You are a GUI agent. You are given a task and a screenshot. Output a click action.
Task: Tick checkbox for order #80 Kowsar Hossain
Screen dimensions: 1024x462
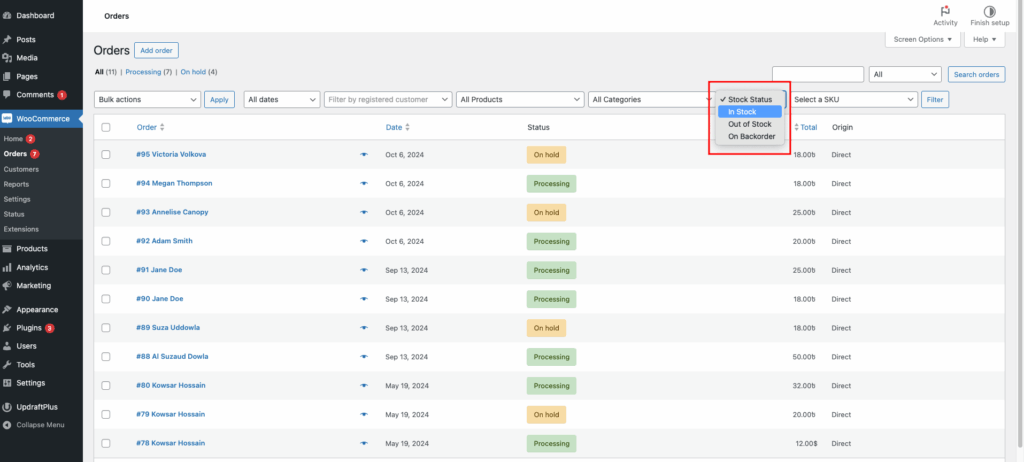106,386
